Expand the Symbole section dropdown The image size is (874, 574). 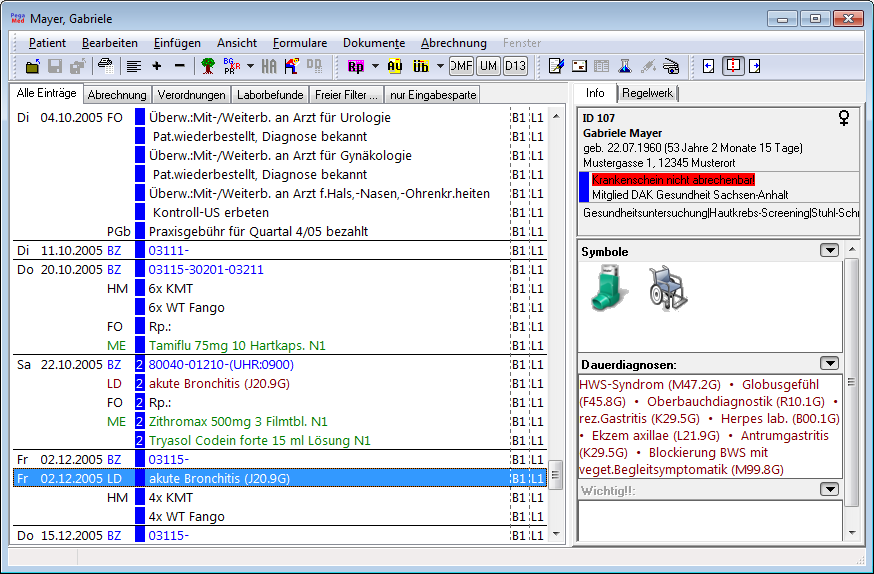[x=828, y=250]
